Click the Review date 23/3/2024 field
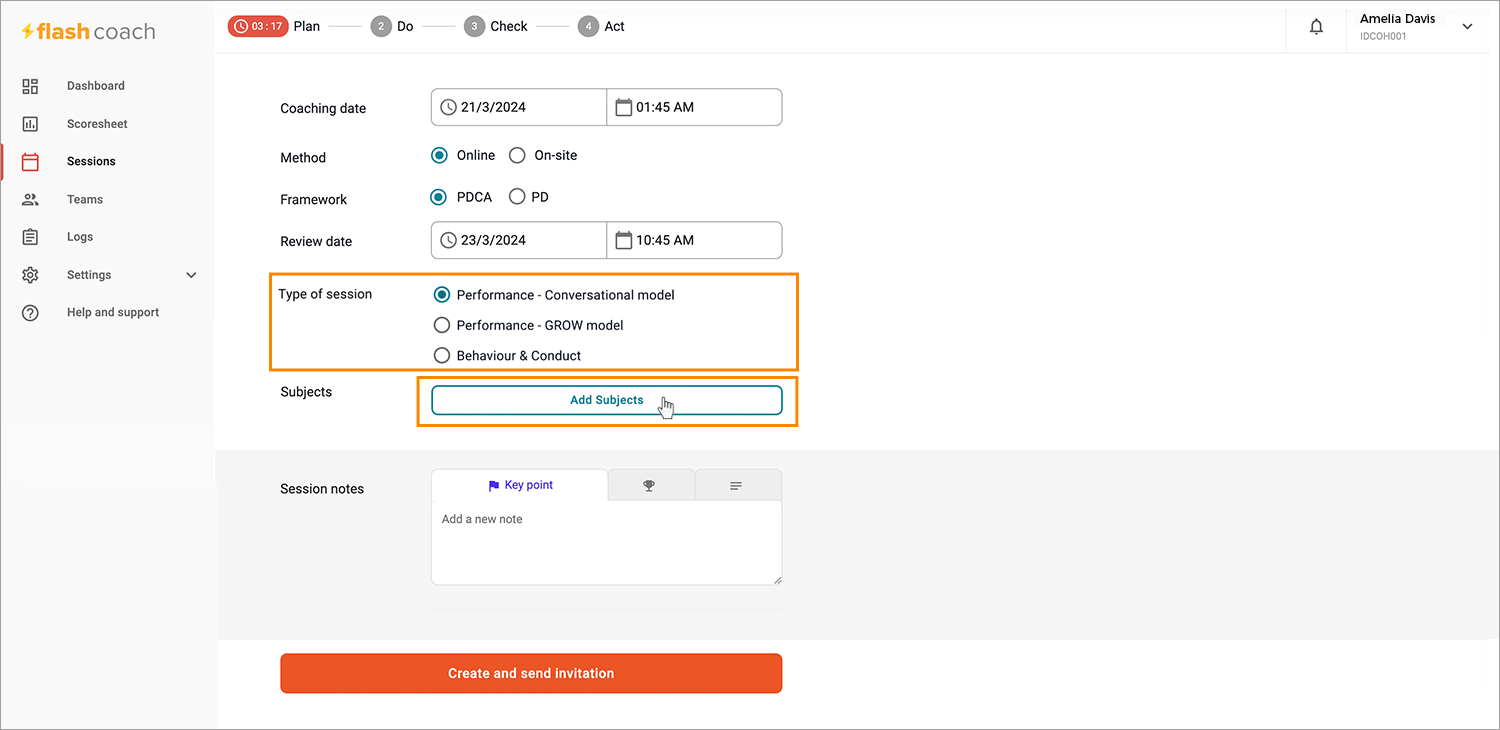The width and height of the screenshot is (1500, 730). [519, 240]
